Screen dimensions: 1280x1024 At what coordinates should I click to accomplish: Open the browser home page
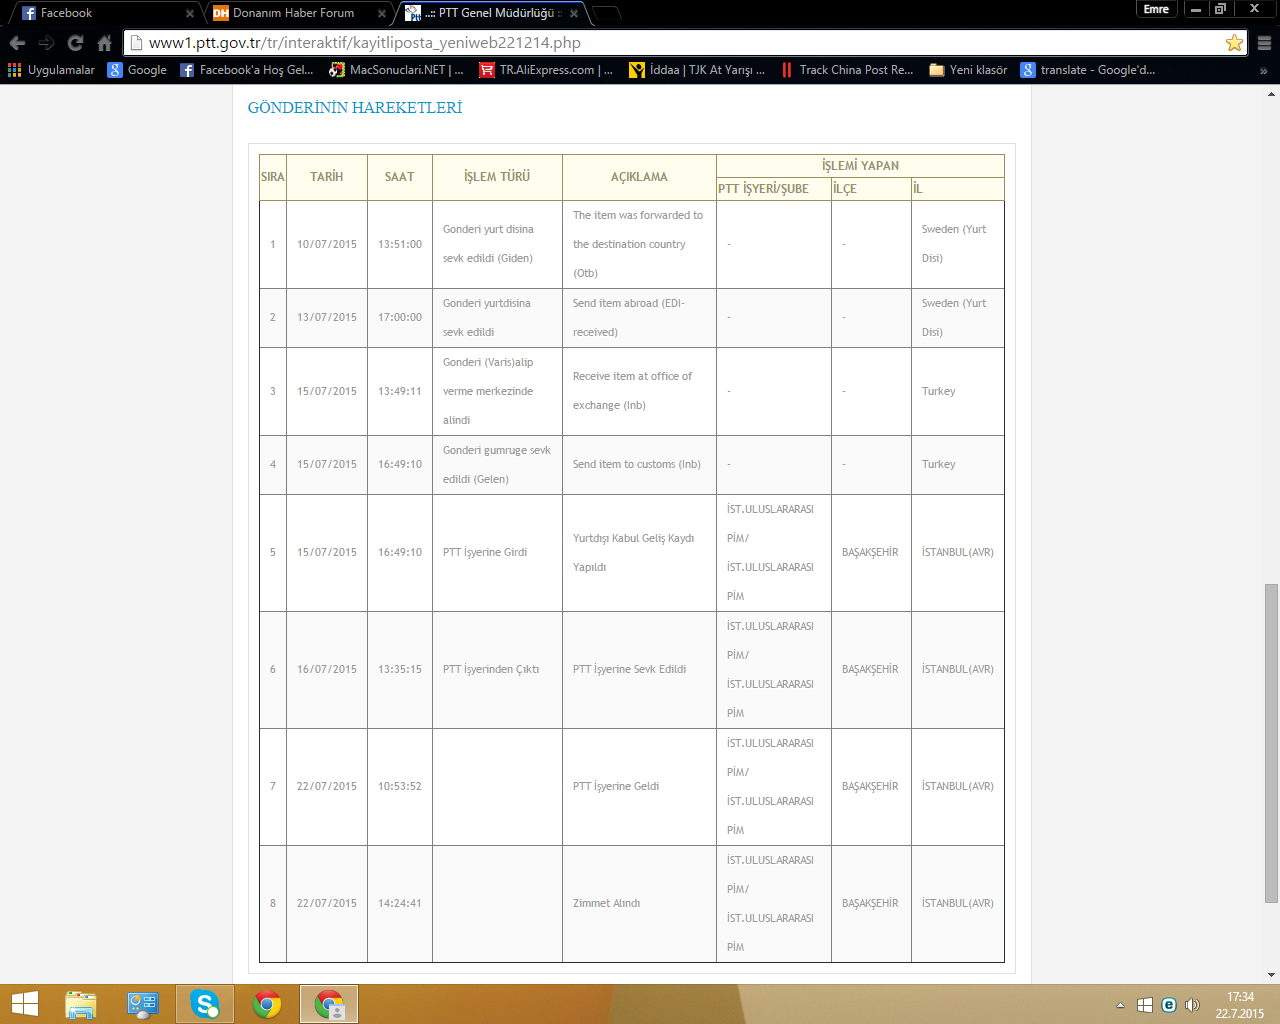pos(104,43)
